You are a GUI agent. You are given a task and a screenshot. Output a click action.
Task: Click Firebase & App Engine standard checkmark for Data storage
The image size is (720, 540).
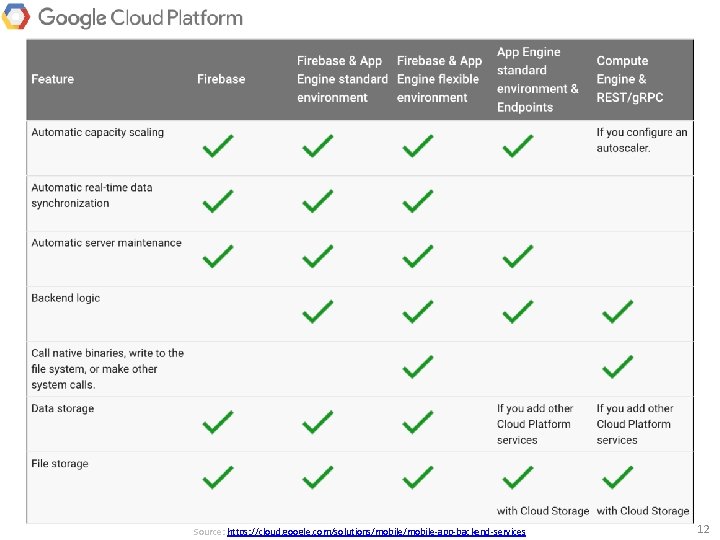coord(318,422)
